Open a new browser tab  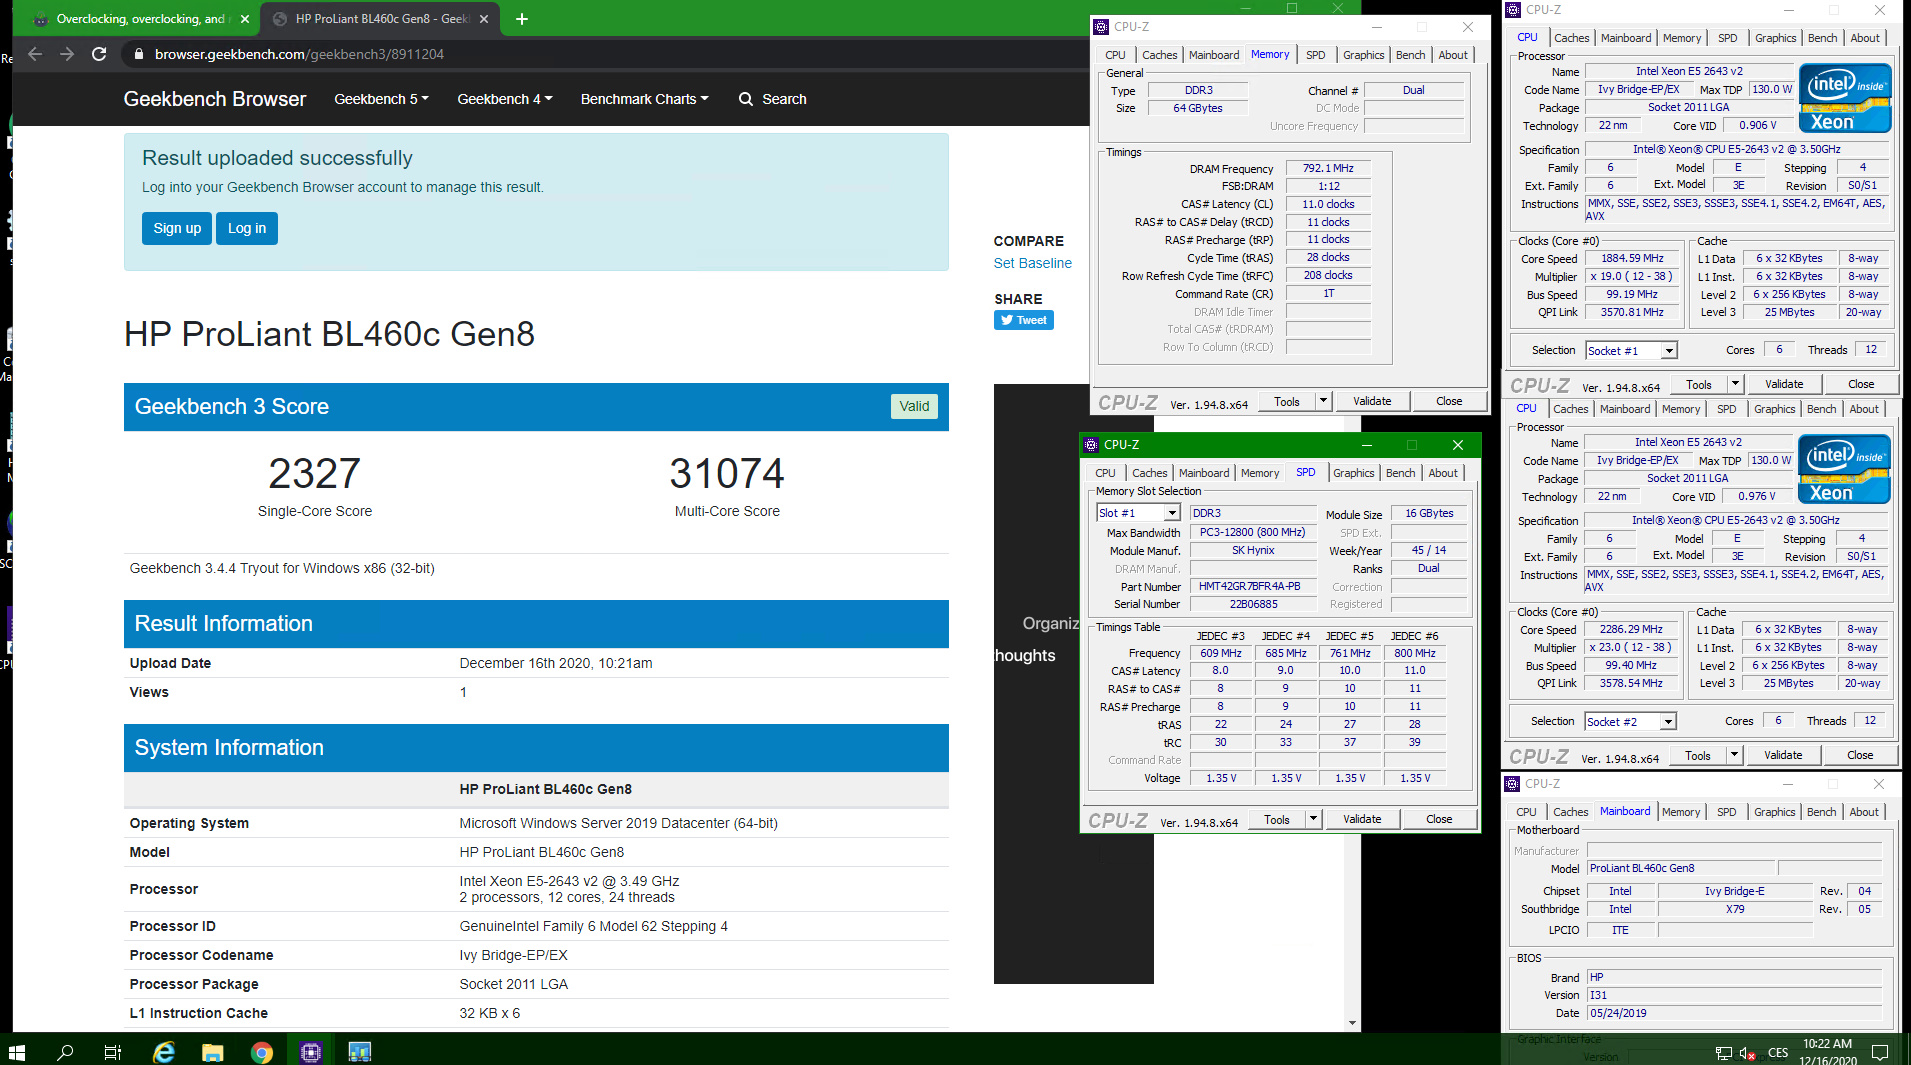click(522, 19)
